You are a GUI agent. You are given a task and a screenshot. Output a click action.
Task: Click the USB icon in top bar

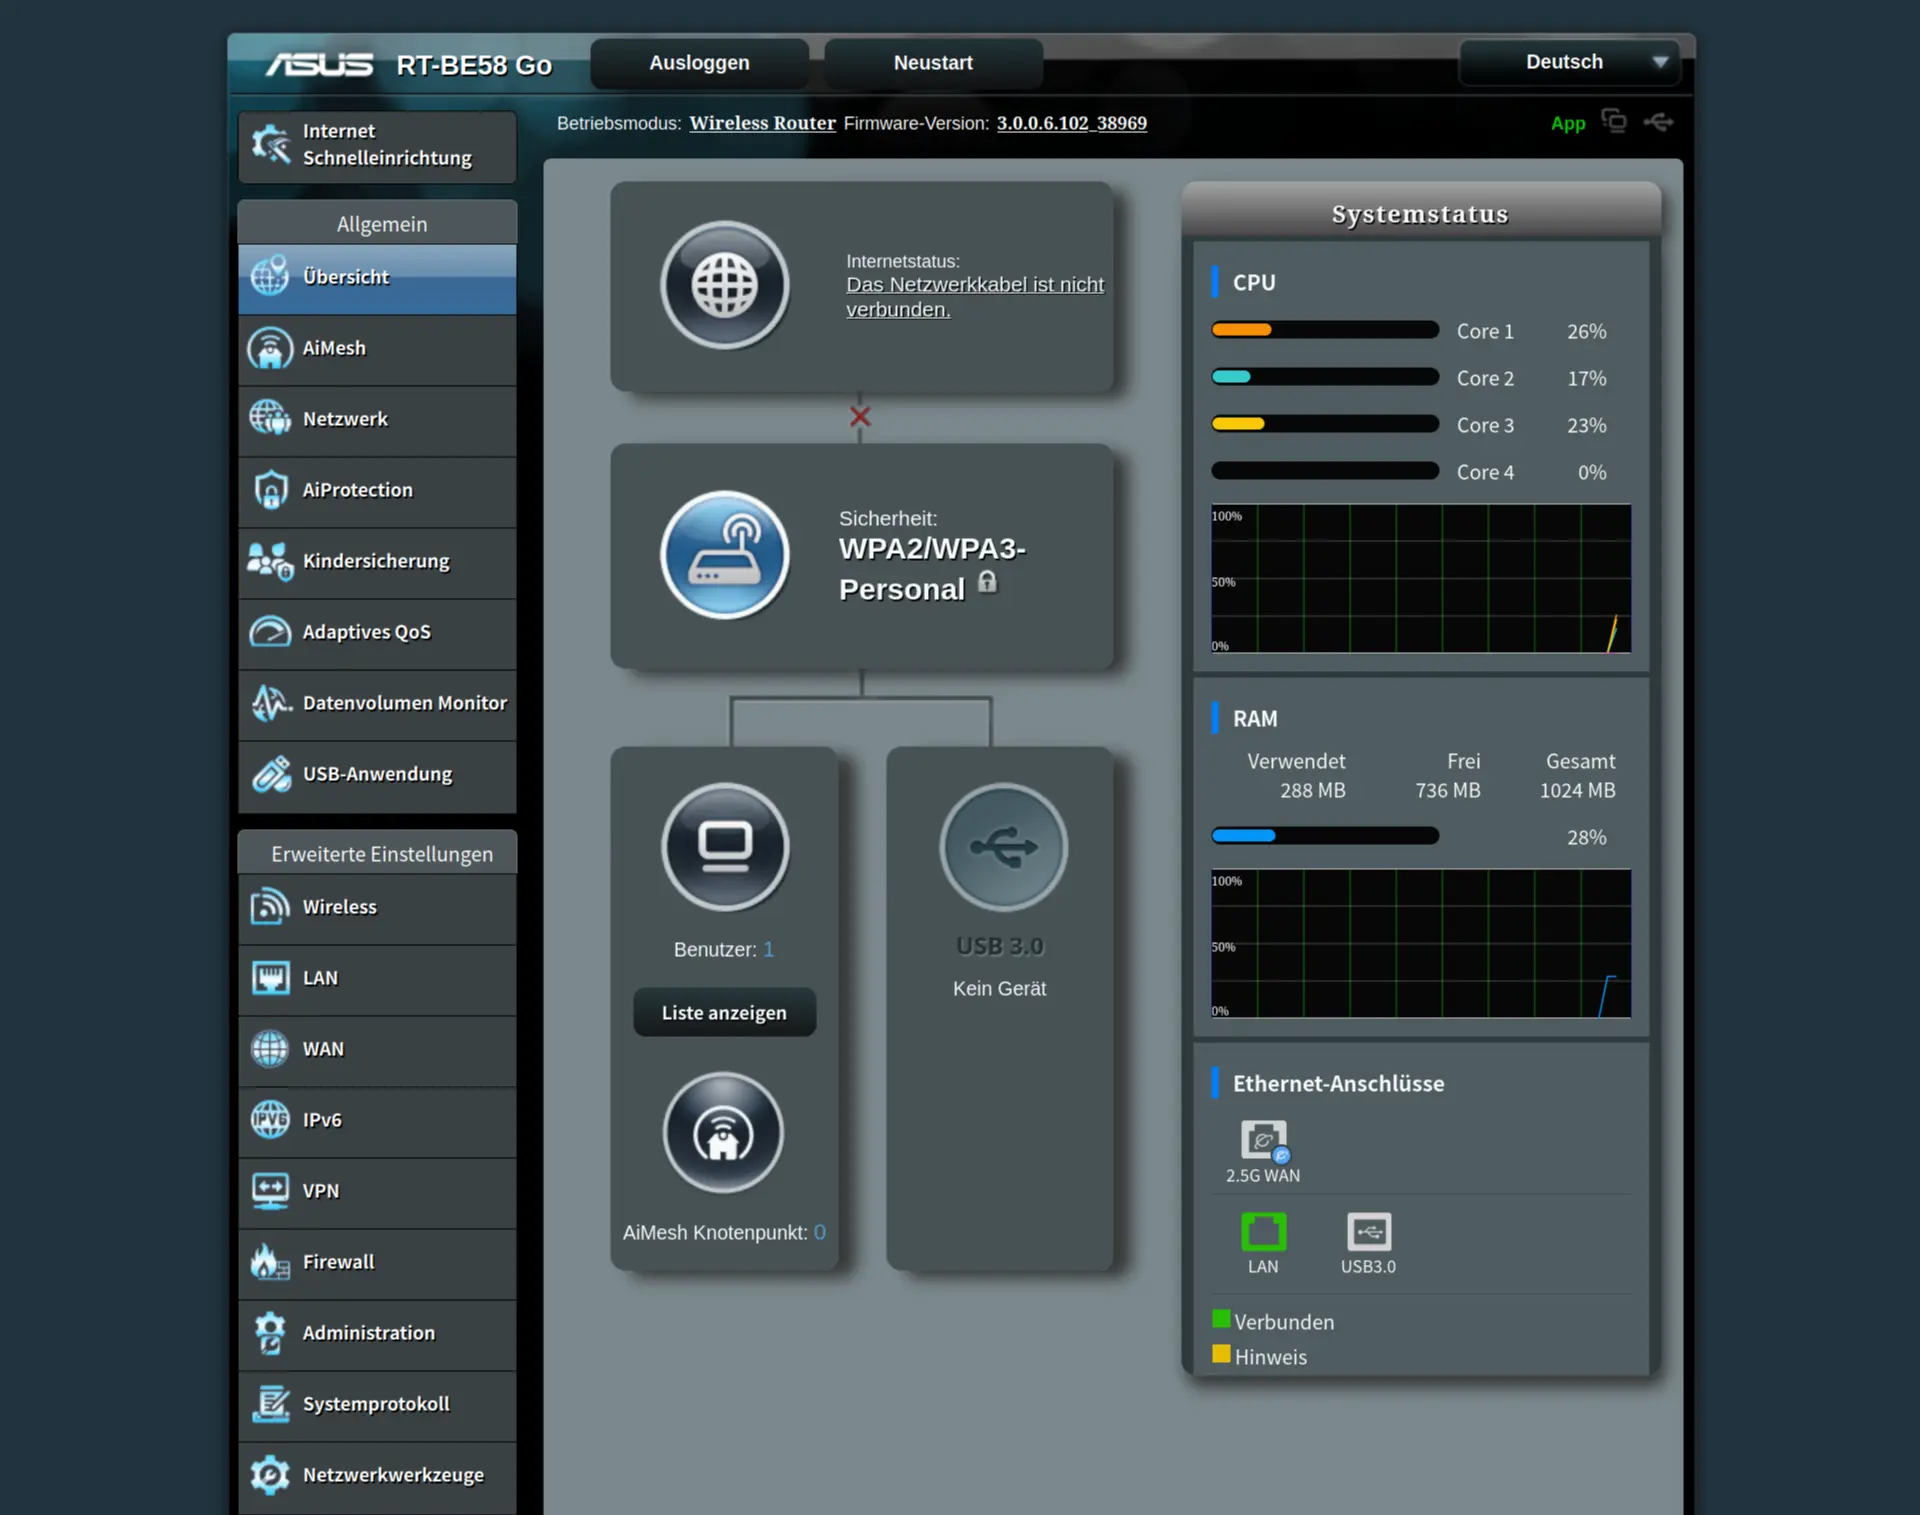click(x=1658, y=122)
